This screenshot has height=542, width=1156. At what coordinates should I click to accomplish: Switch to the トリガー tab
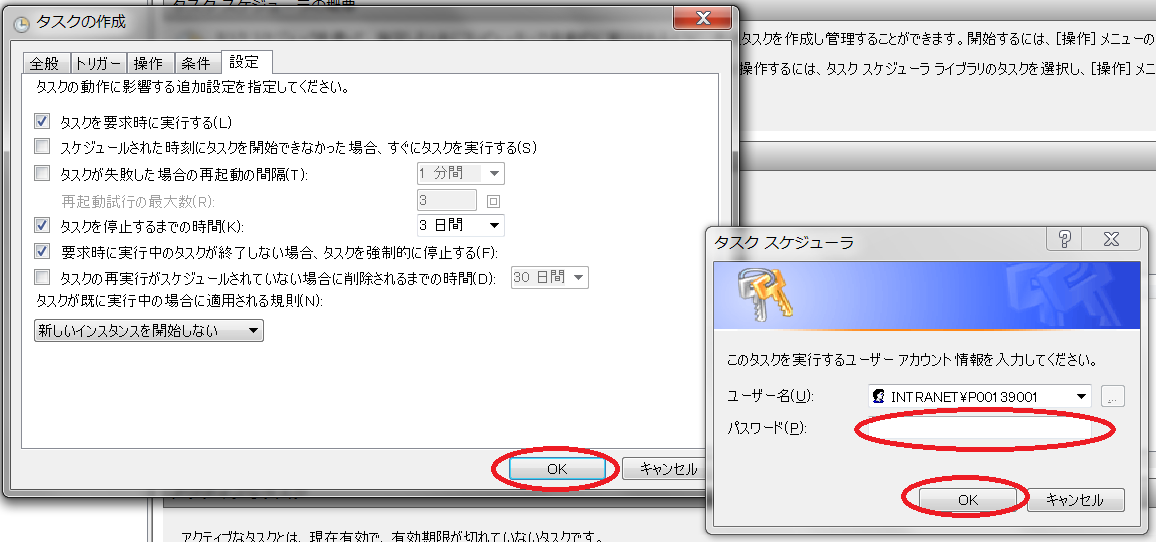coord(98,63)
